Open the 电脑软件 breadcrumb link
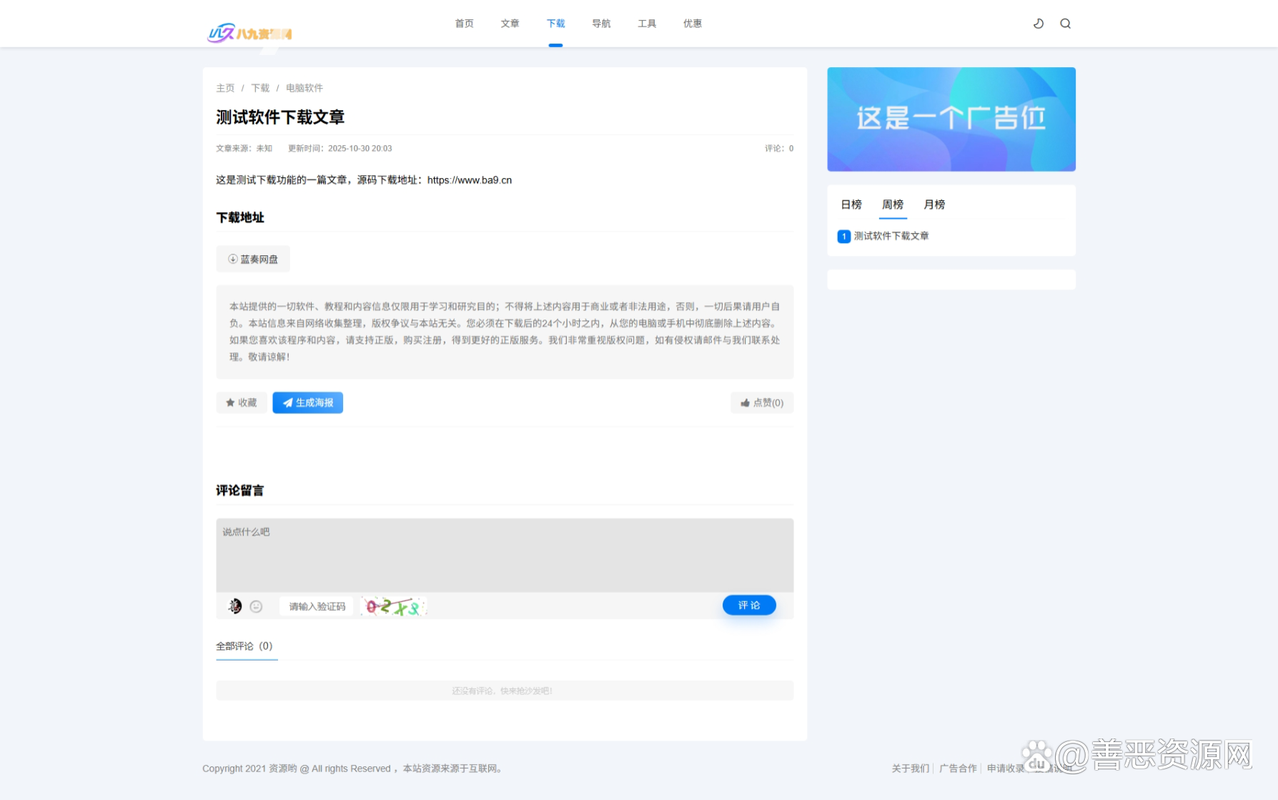The height and width of the screenshot is (800, 1278). pyautogui.click(x=304, y=87)
